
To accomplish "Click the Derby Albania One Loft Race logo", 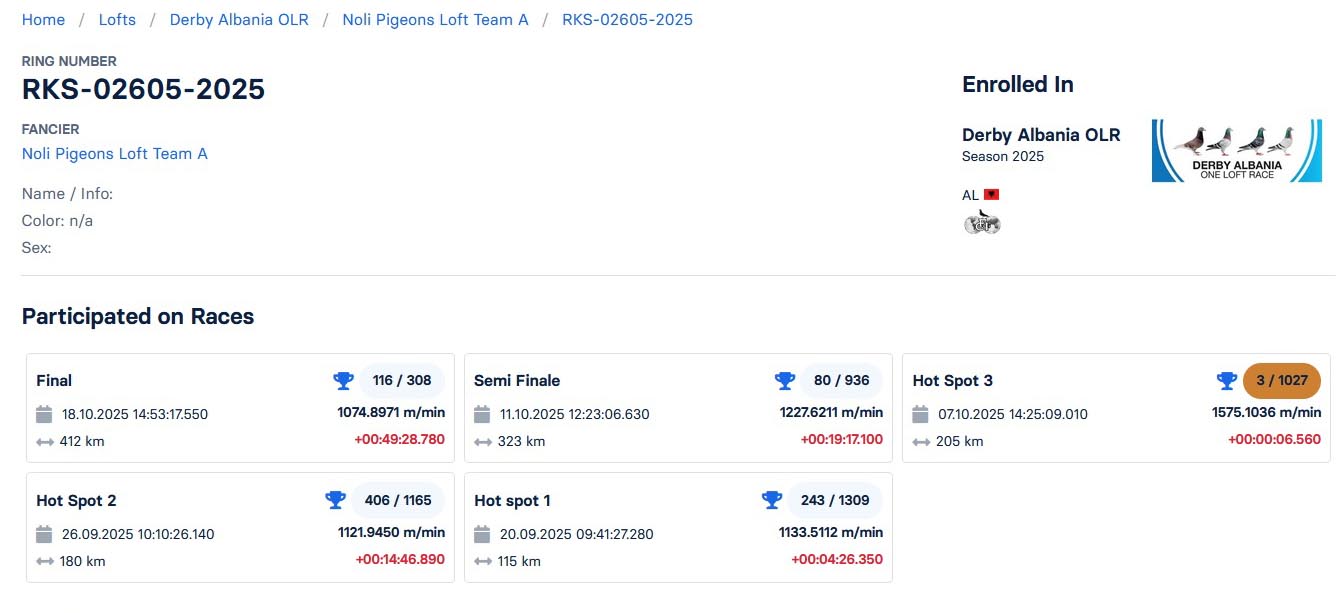I will coord(1236,151).
